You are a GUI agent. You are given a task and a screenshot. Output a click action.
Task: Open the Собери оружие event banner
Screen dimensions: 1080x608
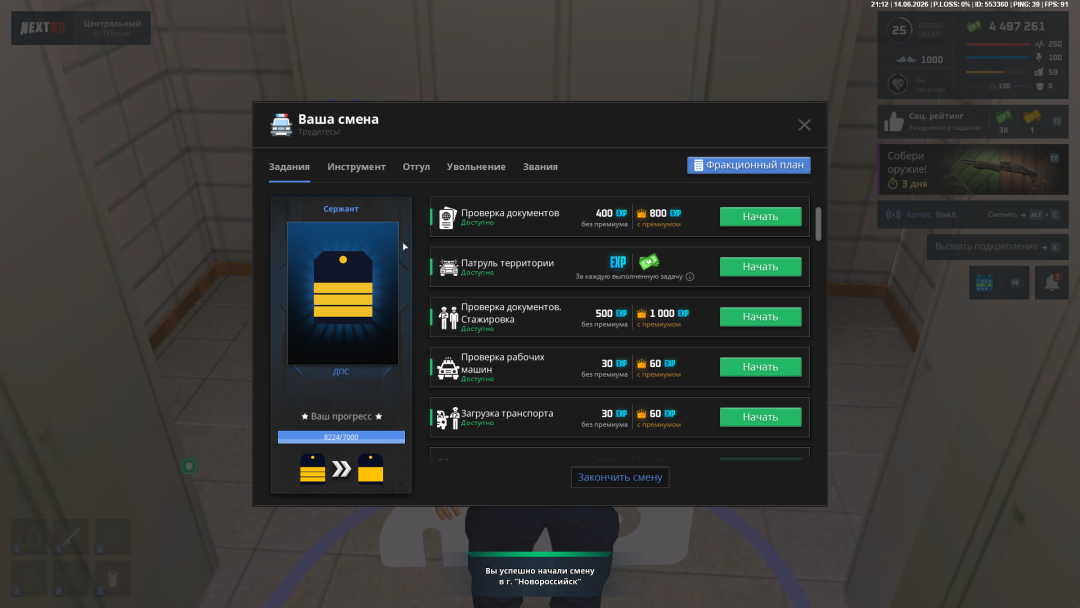(x=973, y=169)
